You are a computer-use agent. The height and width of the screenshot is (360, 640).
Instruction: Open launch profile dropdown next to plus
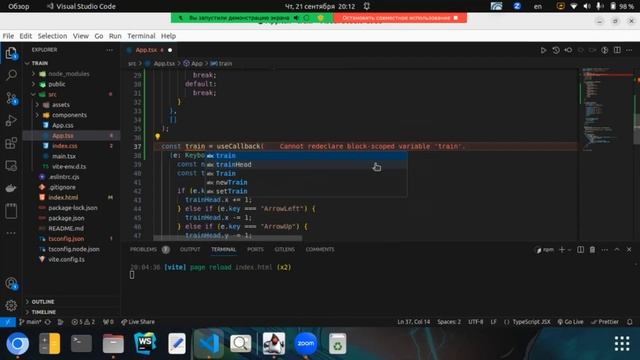coord(569,250)
